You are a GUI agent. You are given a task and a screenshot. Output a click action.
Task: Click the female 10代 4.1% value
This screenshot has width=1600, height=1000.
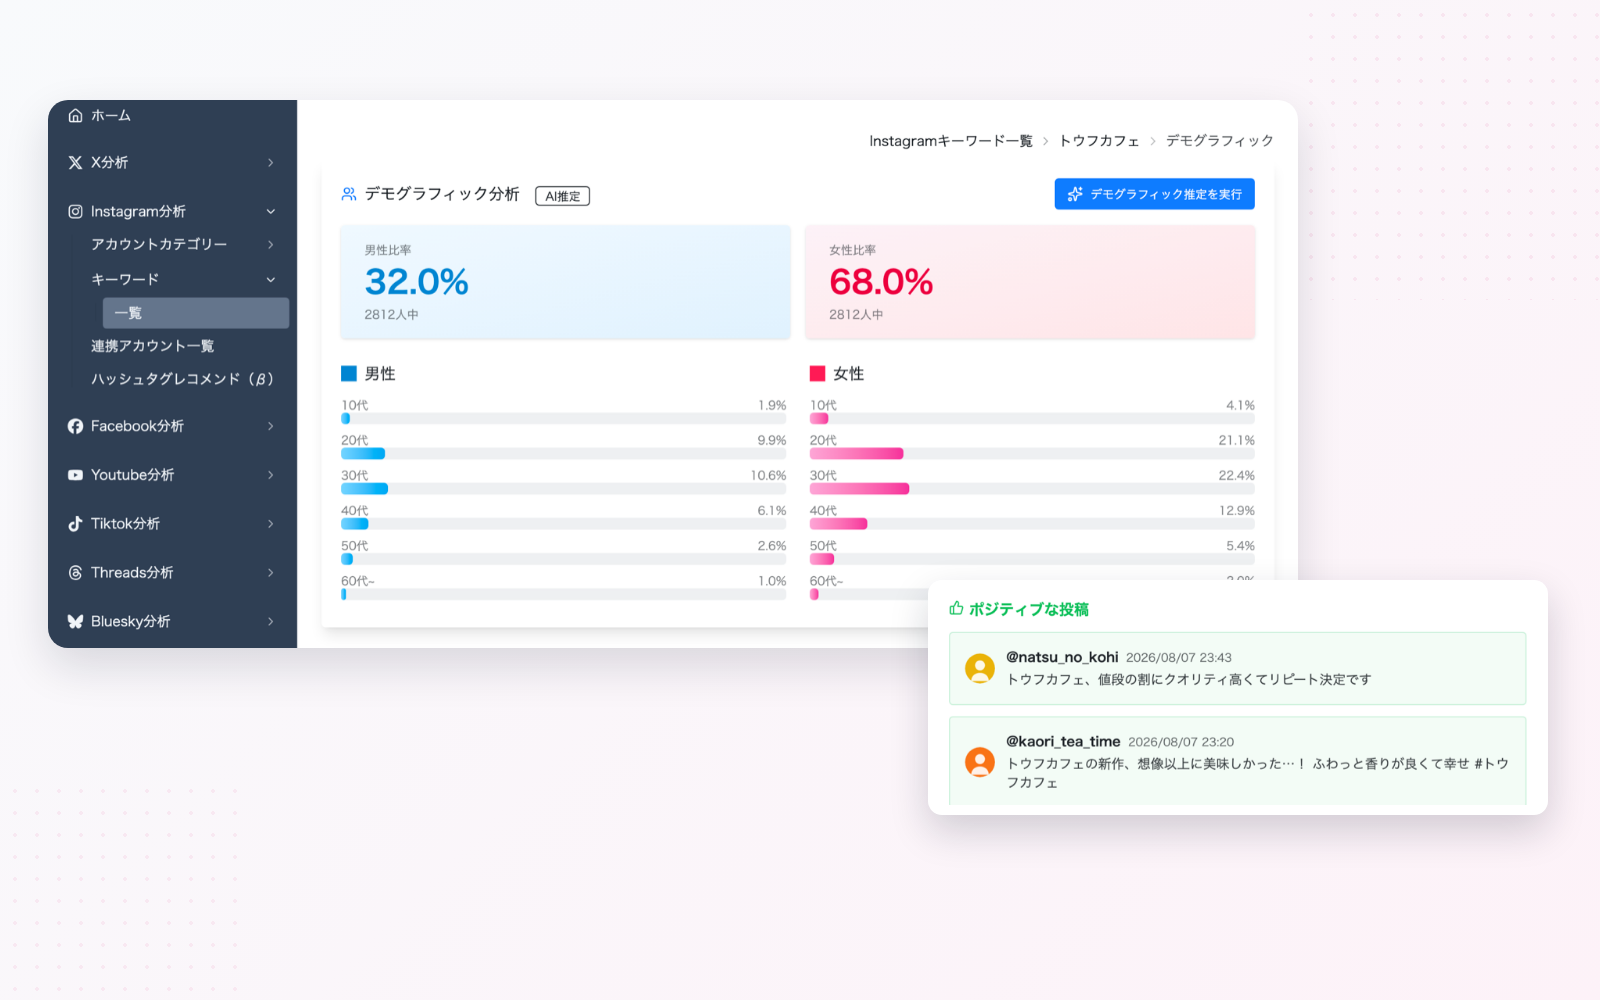tap(1240, 406)
